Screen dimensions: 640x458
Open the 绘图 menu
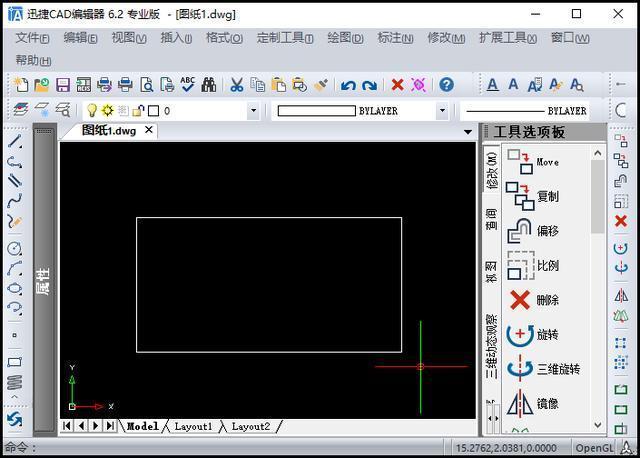(x=345, y=38)
